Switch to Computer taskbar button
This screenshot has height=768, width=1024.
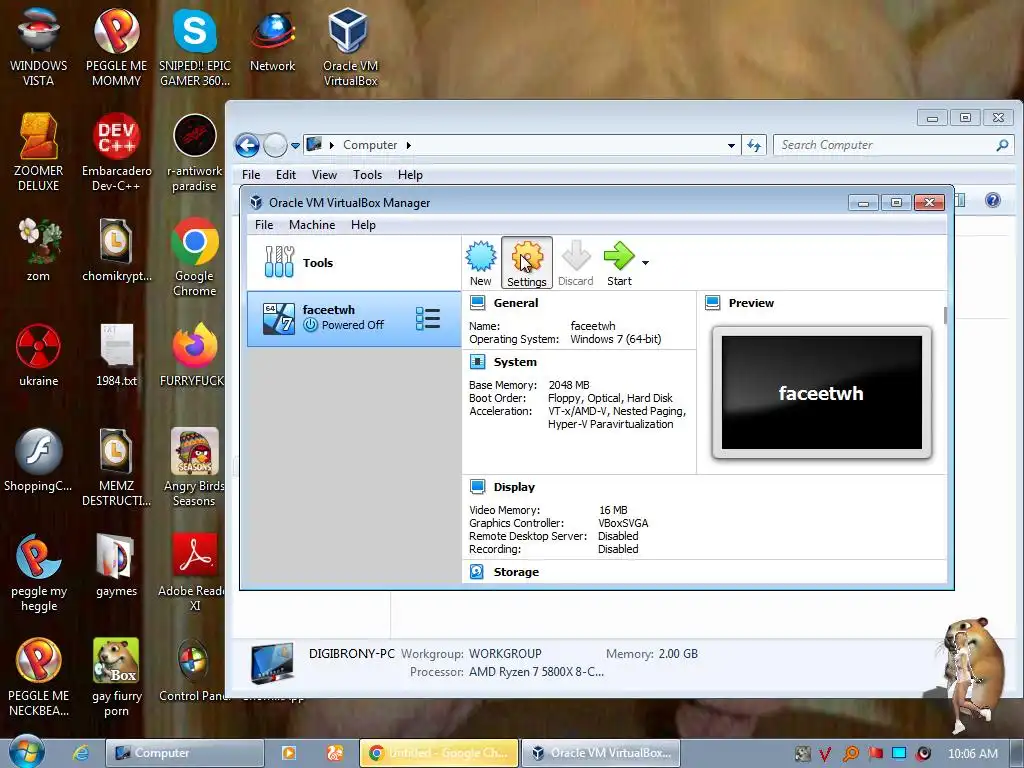[x=185, y=753]
